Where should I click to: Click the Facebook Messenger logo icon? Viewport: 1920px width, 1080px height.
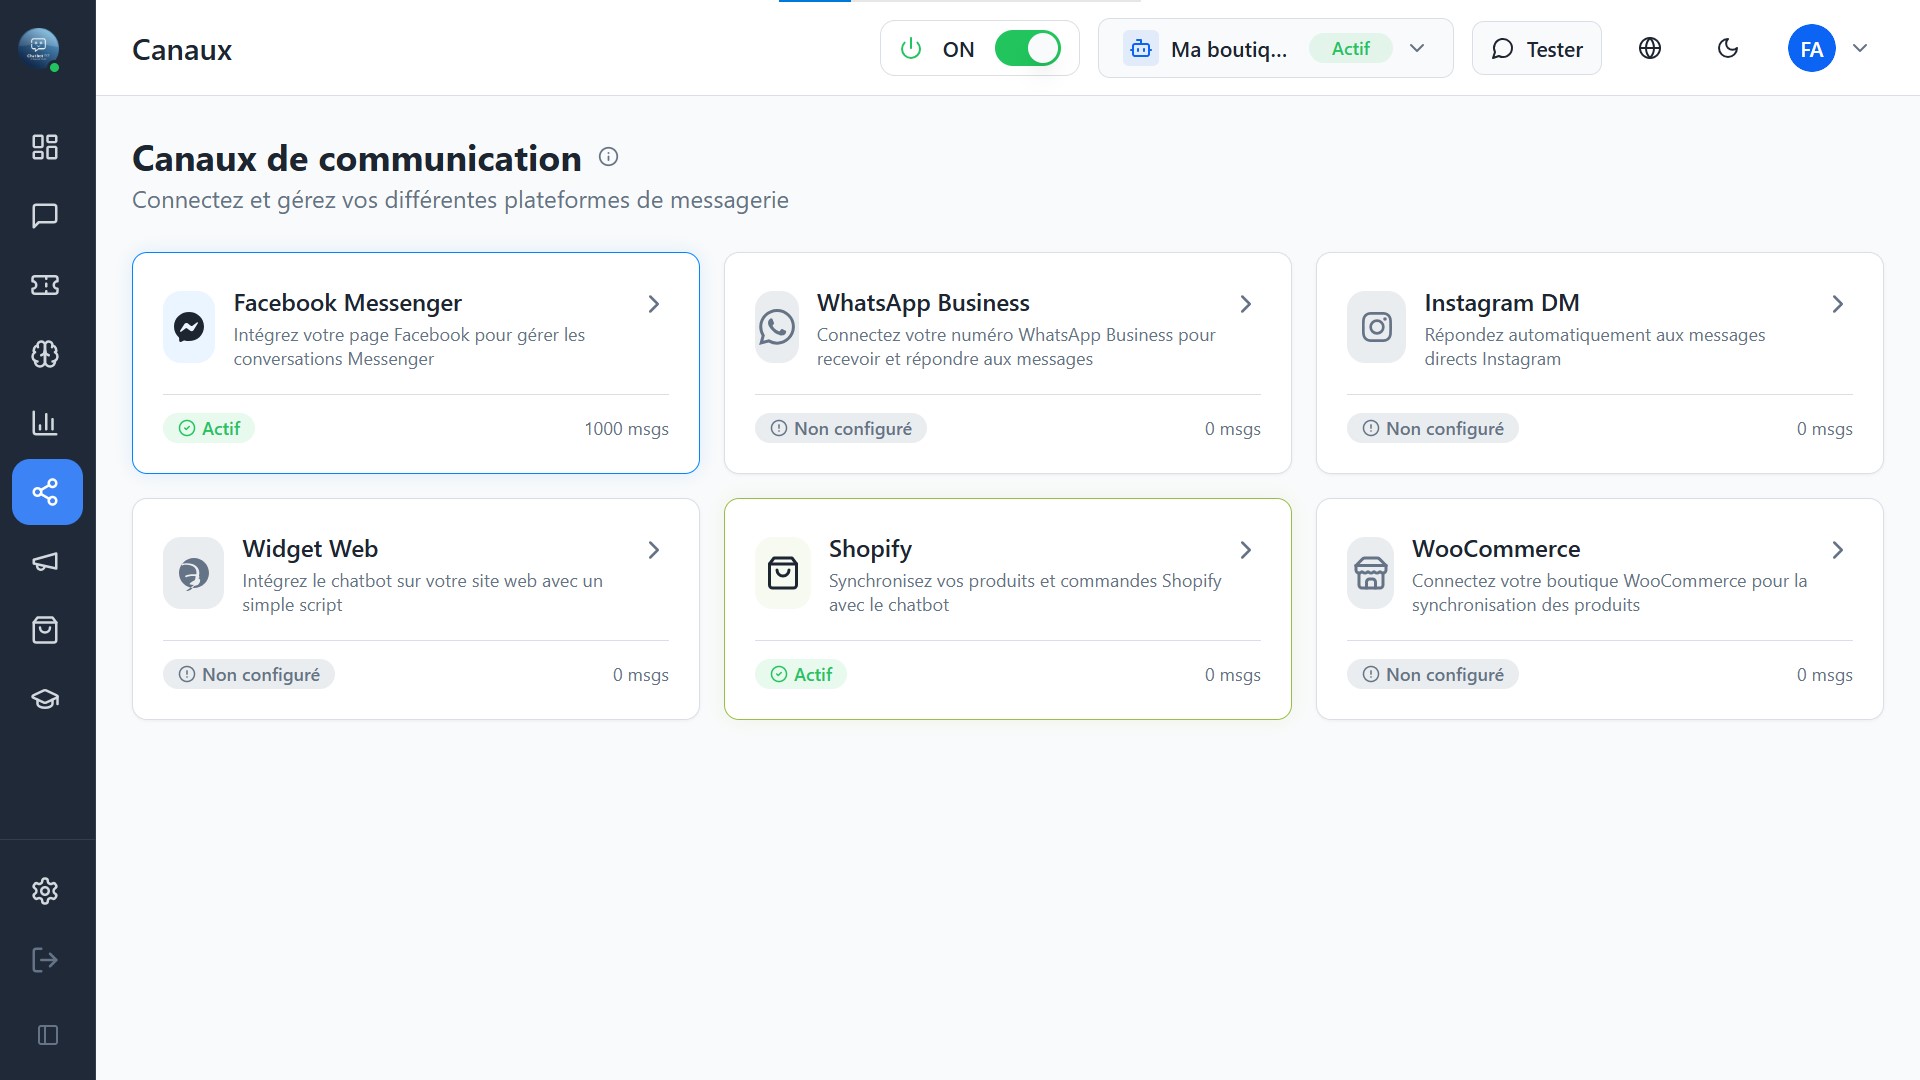[x=189, y=327]
